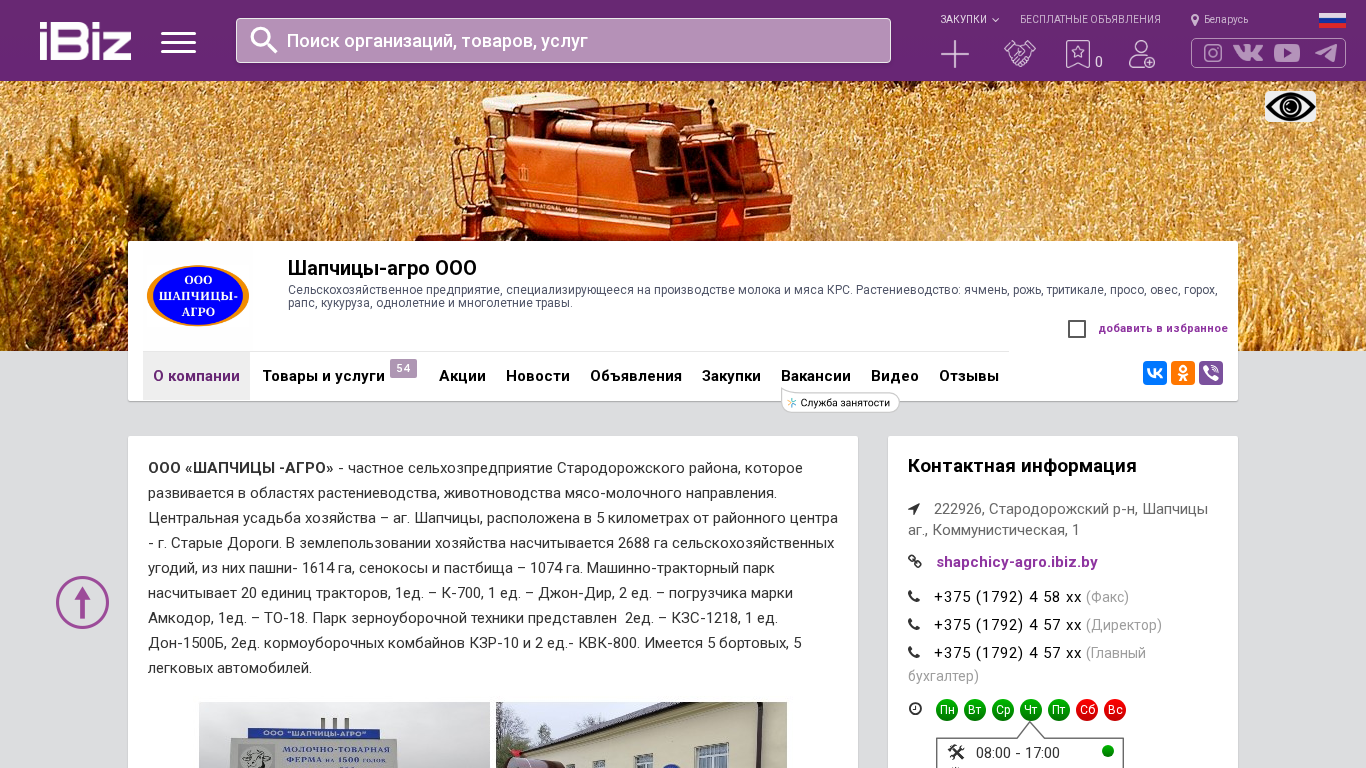Open the VK icon in header
1366x768 pixels.
click(1248, 53)
